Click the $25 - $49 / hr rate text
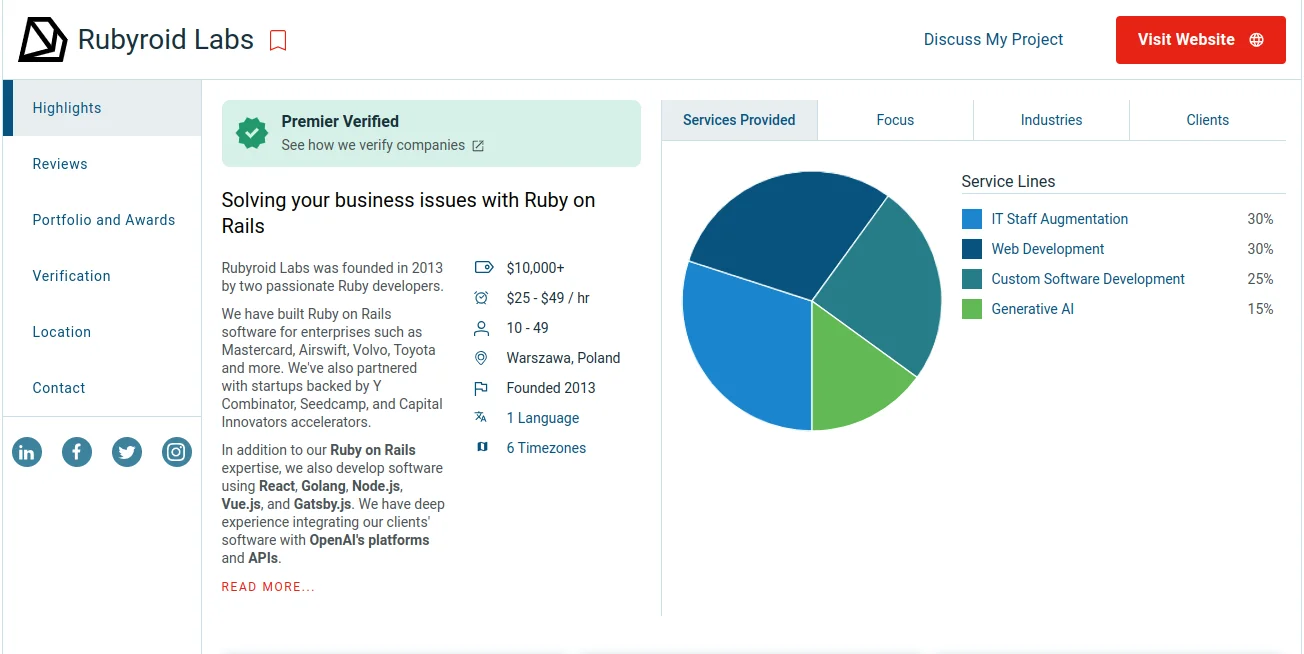This screenshot has height=654, width=1304. [548, 298]
